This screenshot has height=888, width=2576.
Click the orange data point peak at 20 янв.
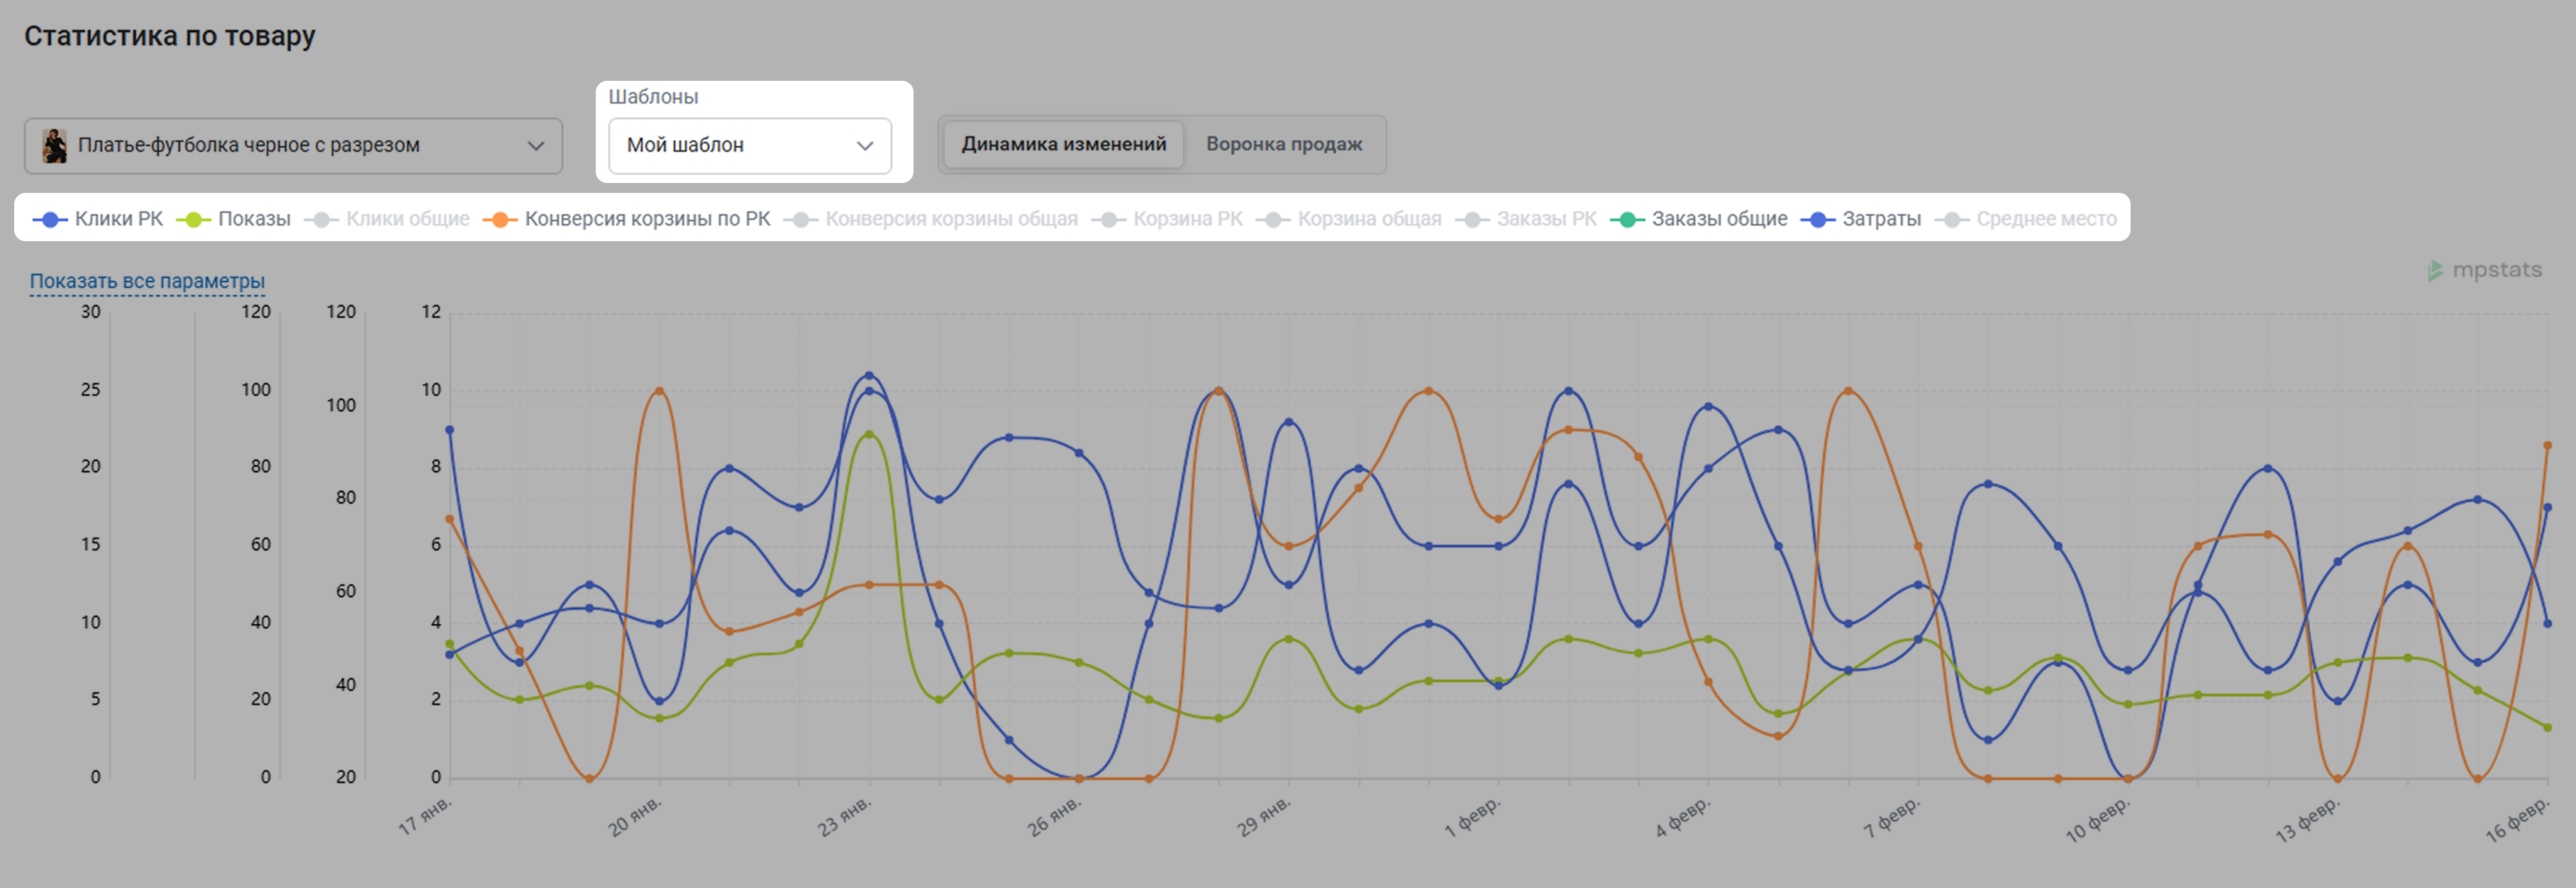pos(659,391)
